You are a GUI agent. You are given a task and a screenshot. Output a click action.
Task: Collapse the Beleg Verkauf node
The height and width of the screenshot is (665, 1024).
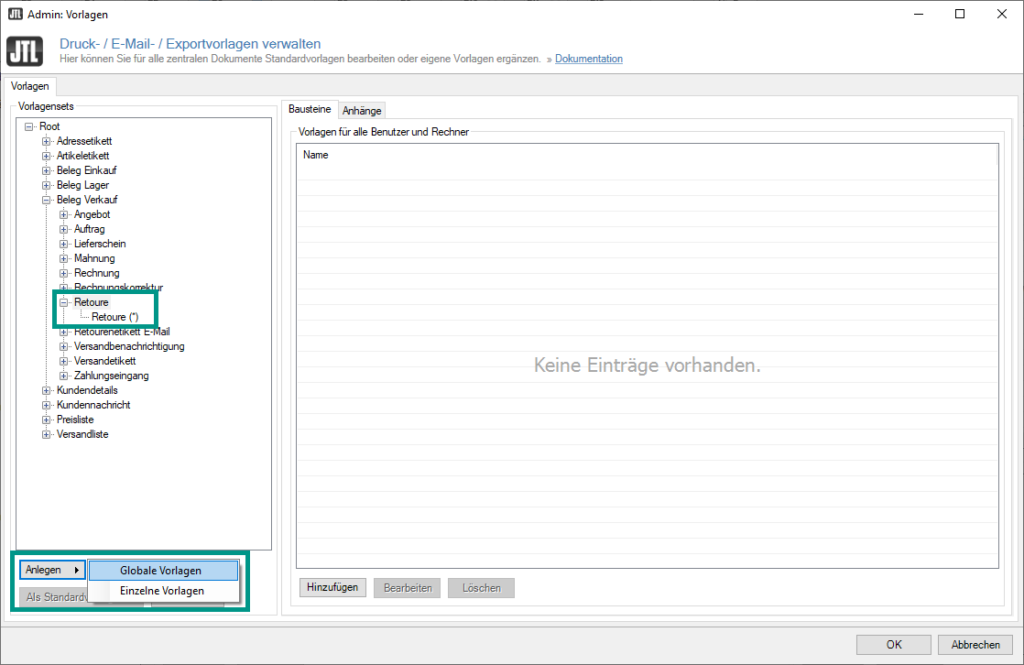[46, 200]
